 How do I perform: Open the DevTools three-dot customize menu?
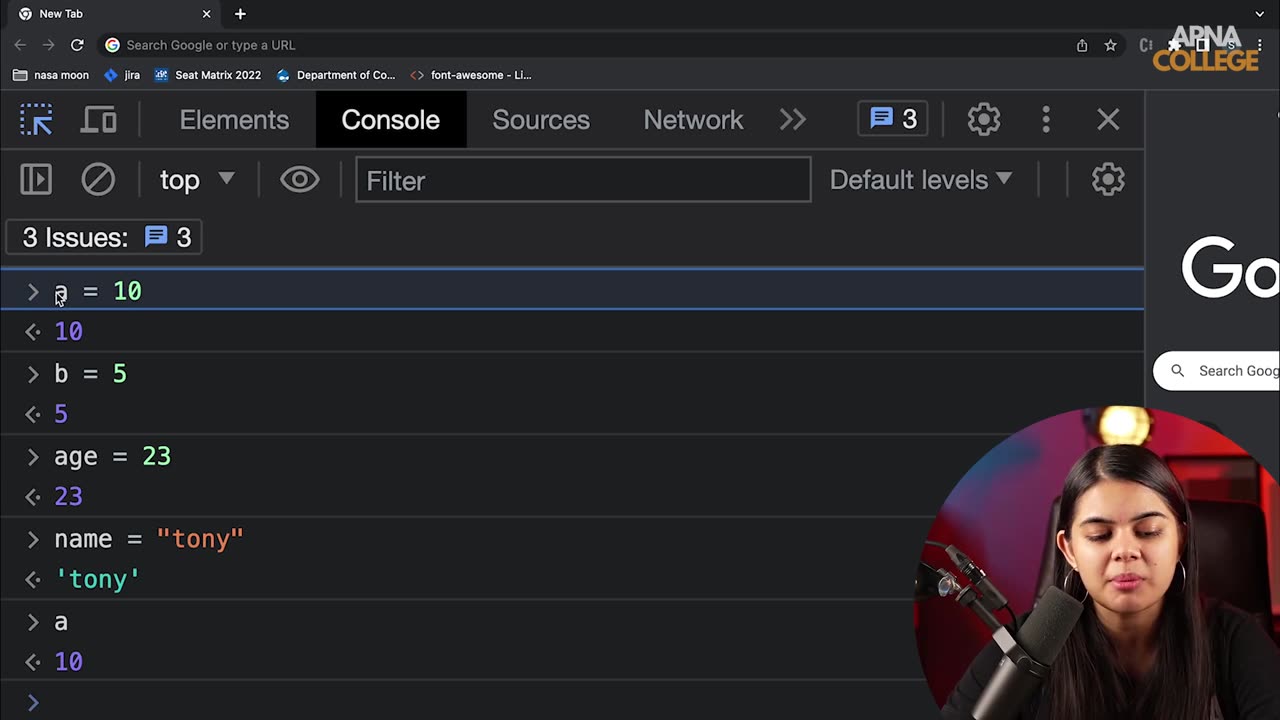click(1046, 120)
